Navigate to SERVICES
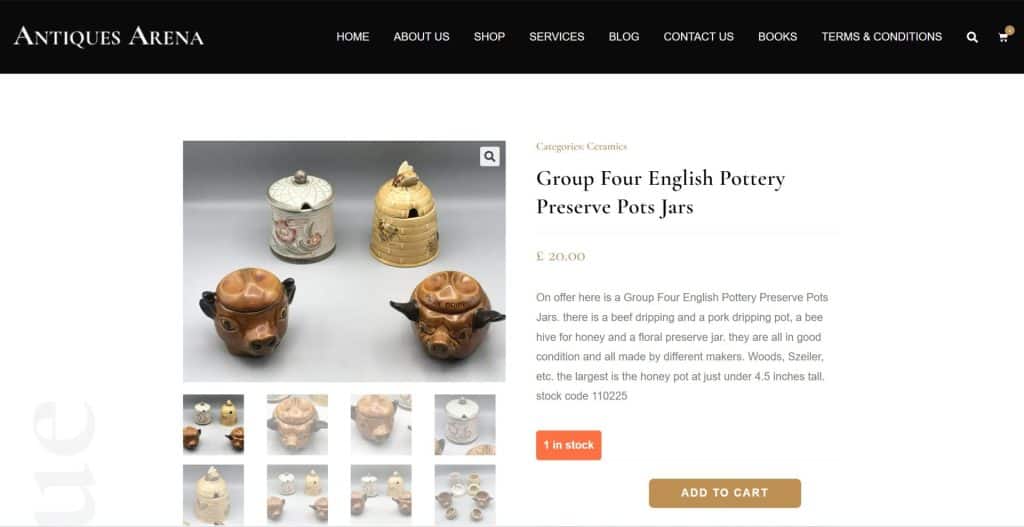Viewport: 1024px width, 527px height. tap(556, 37)
